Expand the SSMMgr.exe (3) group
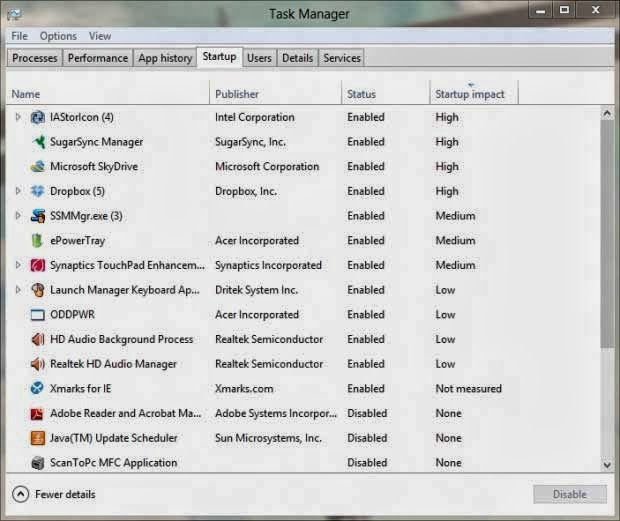620x521 pixels. click(18, 215)
